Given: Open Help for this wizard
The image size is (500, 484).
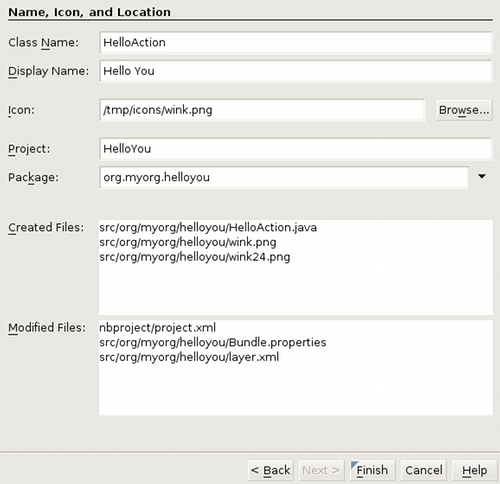Looking at the screenshot, I should point(474,470).
